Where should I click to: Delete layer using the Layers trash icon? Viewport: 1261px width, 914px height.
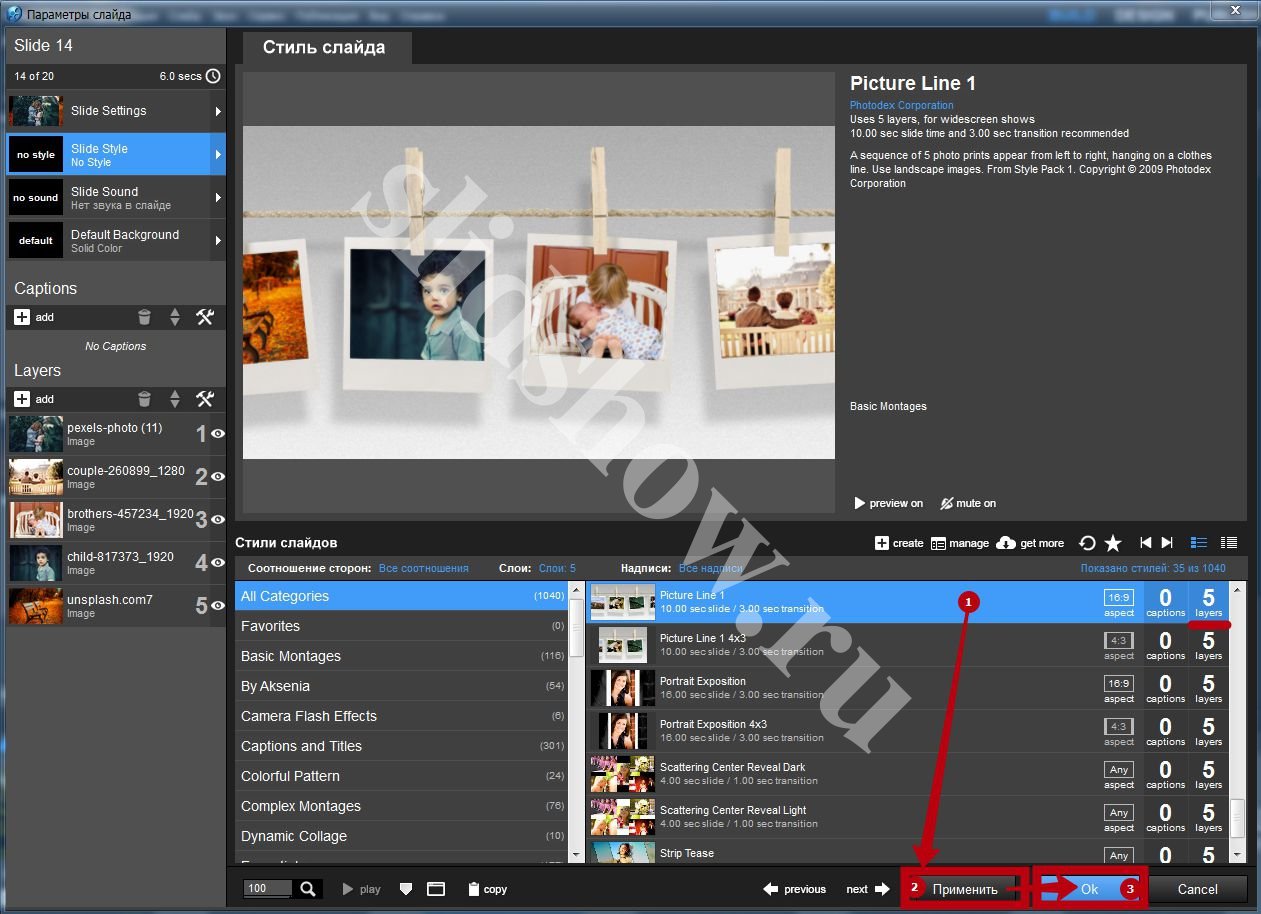pos(145,399)
